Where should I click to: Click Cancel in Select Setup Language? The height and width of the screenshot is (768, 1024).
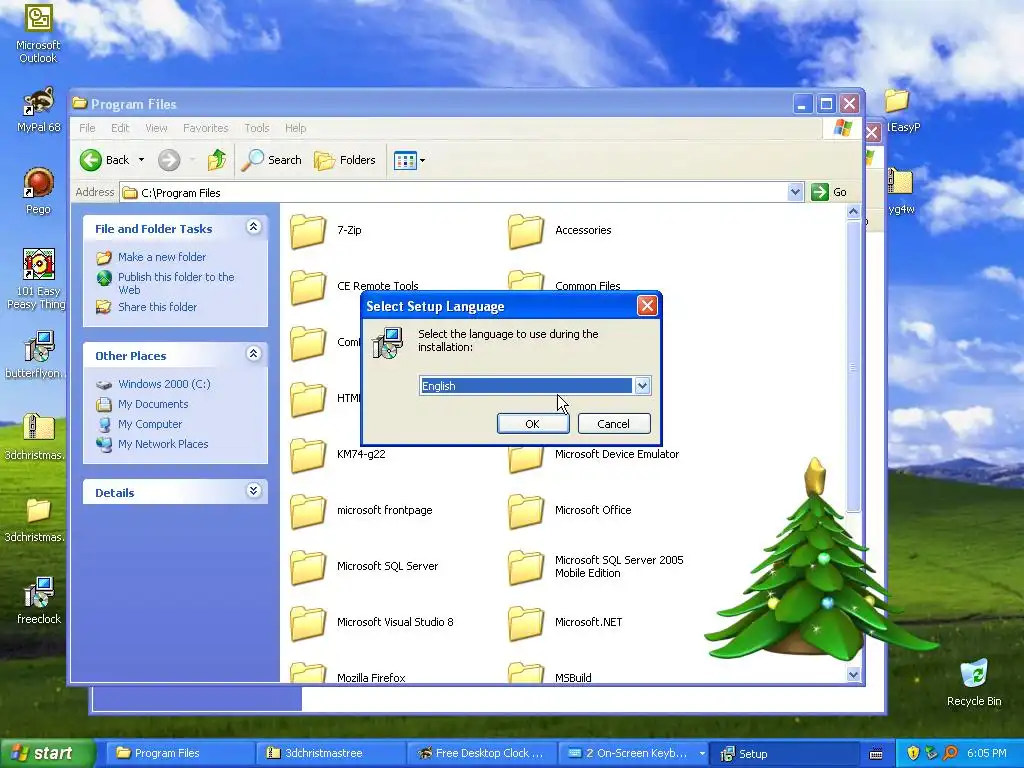(614, 424)
